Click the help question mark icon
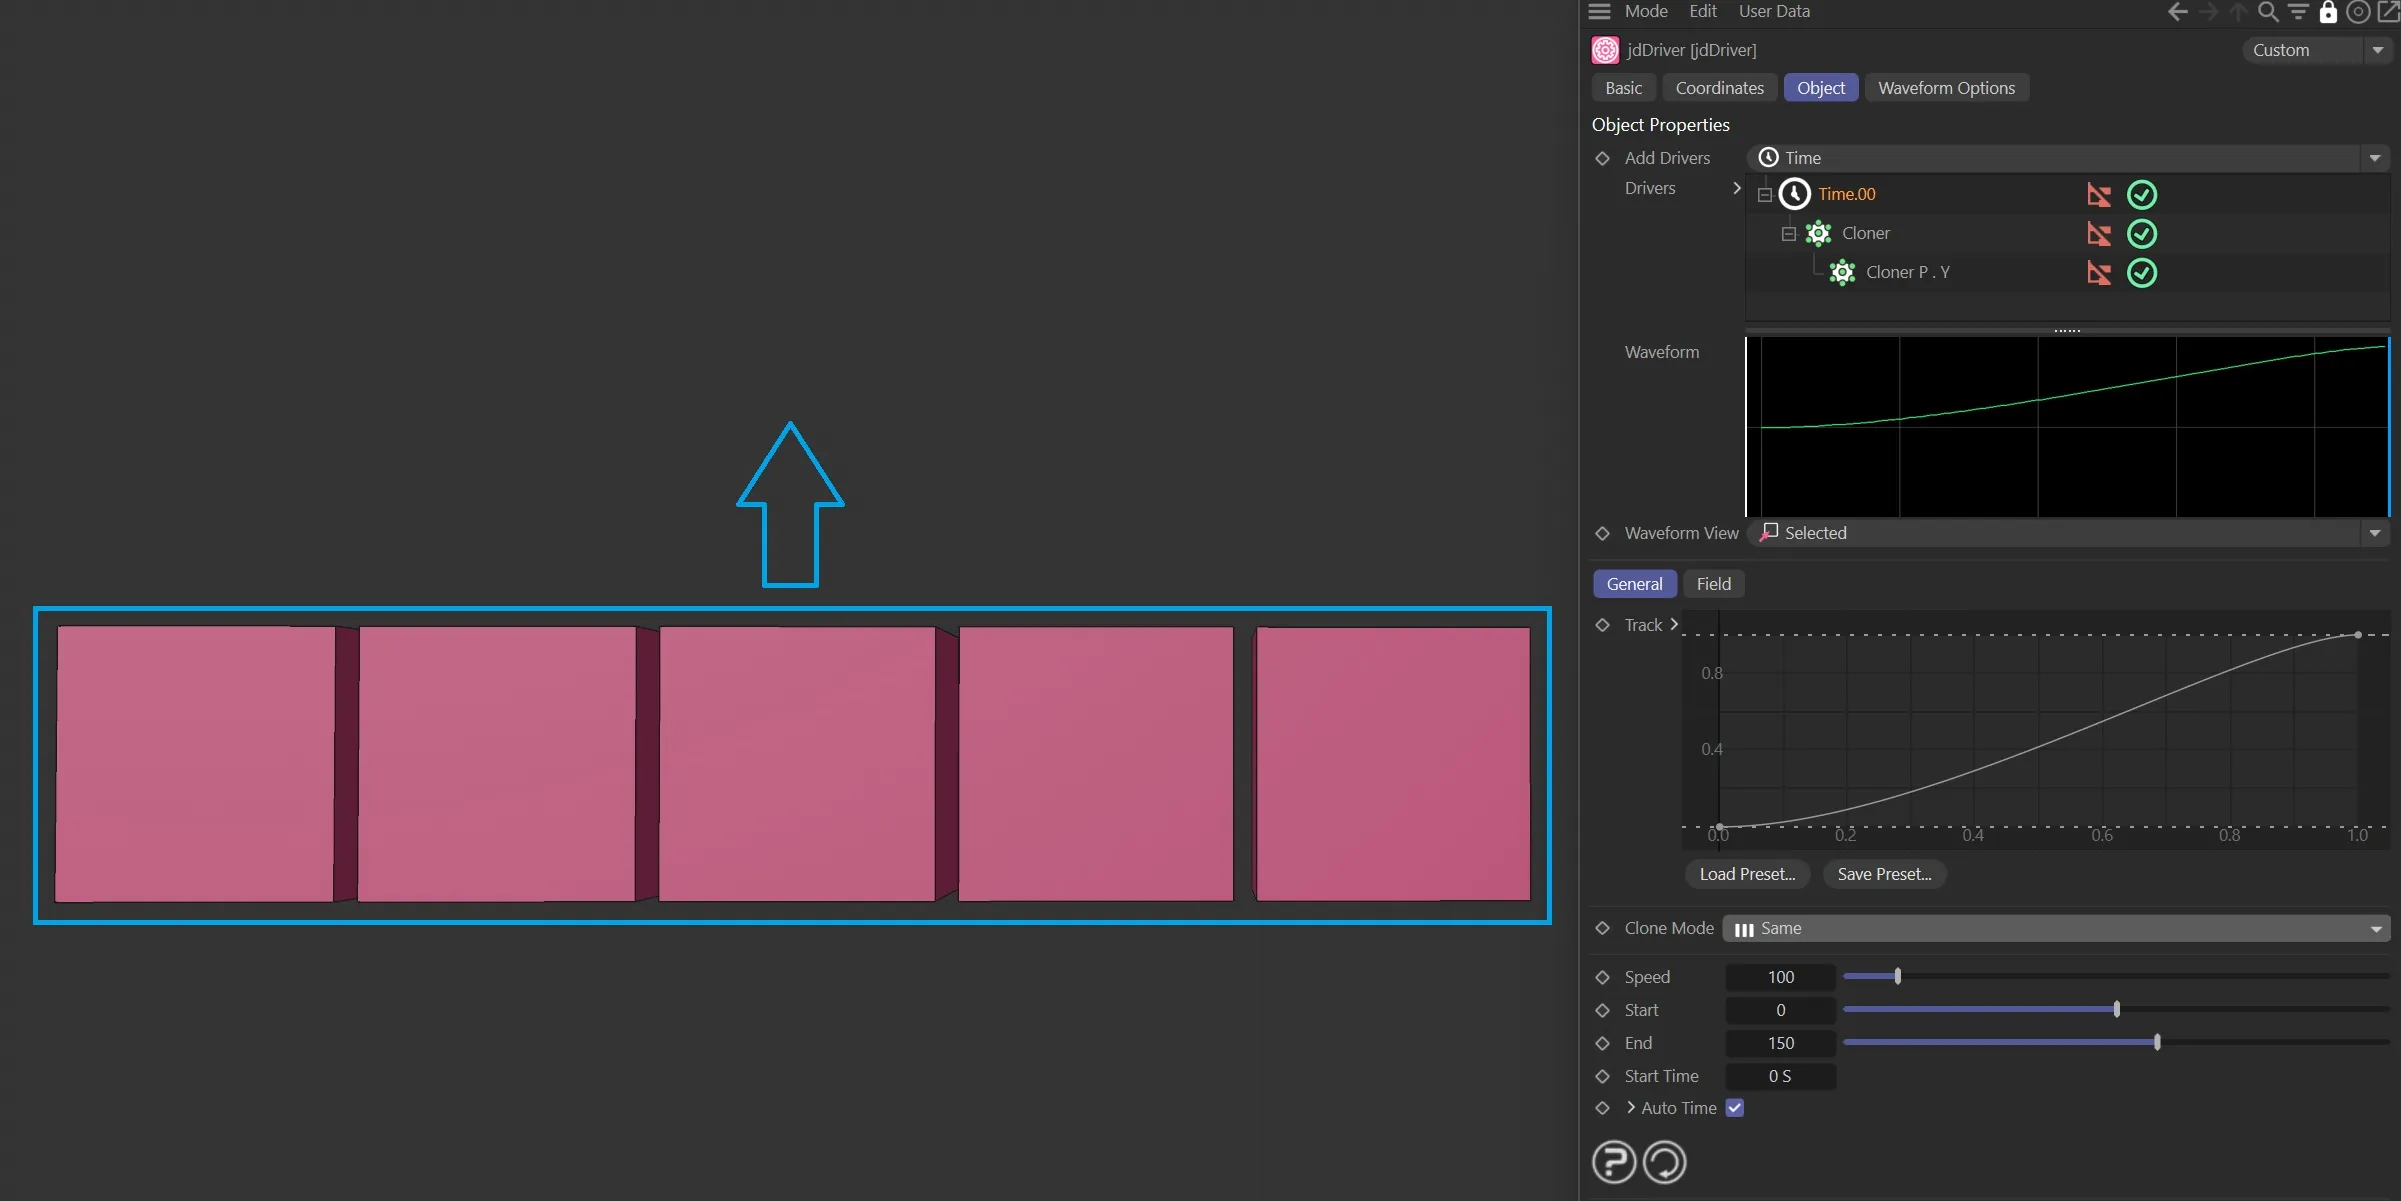Screen dimensions: 2401x1201 coord(1613,1162)
